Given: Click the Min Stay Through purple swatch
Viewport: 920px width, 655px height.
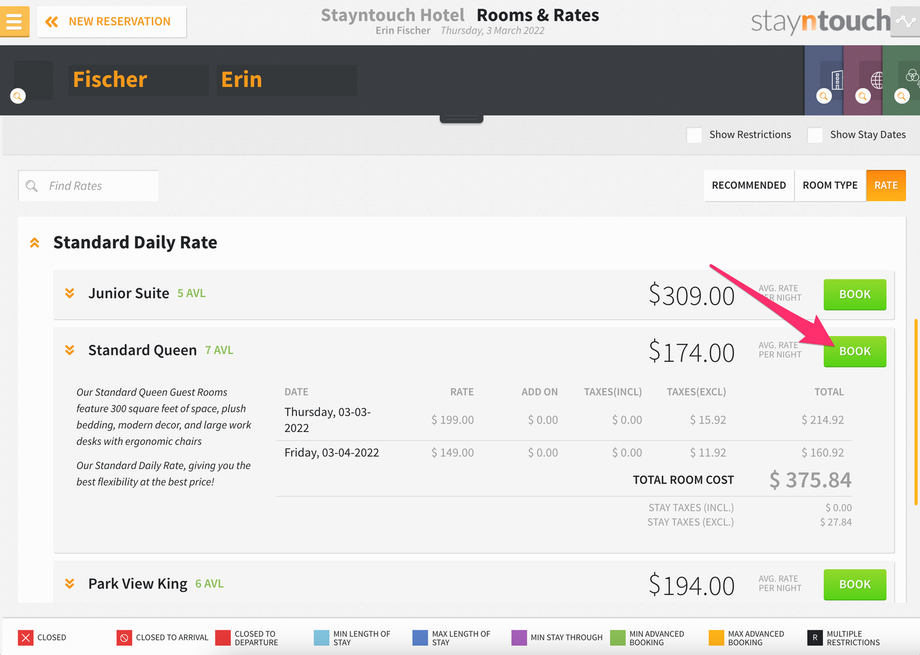Looking at the screenshot, I should (519, 637).
